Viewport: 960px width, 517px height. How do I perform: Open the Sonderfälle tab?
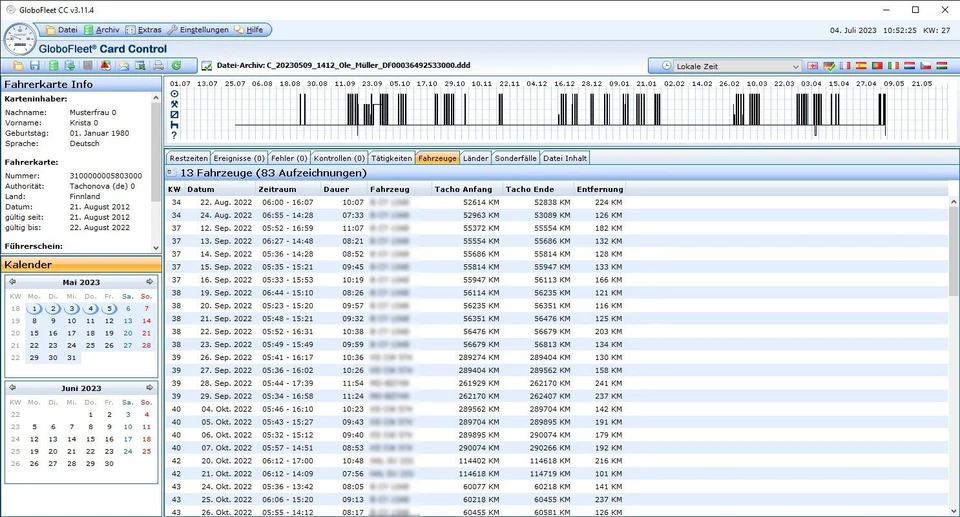(515, 158)
